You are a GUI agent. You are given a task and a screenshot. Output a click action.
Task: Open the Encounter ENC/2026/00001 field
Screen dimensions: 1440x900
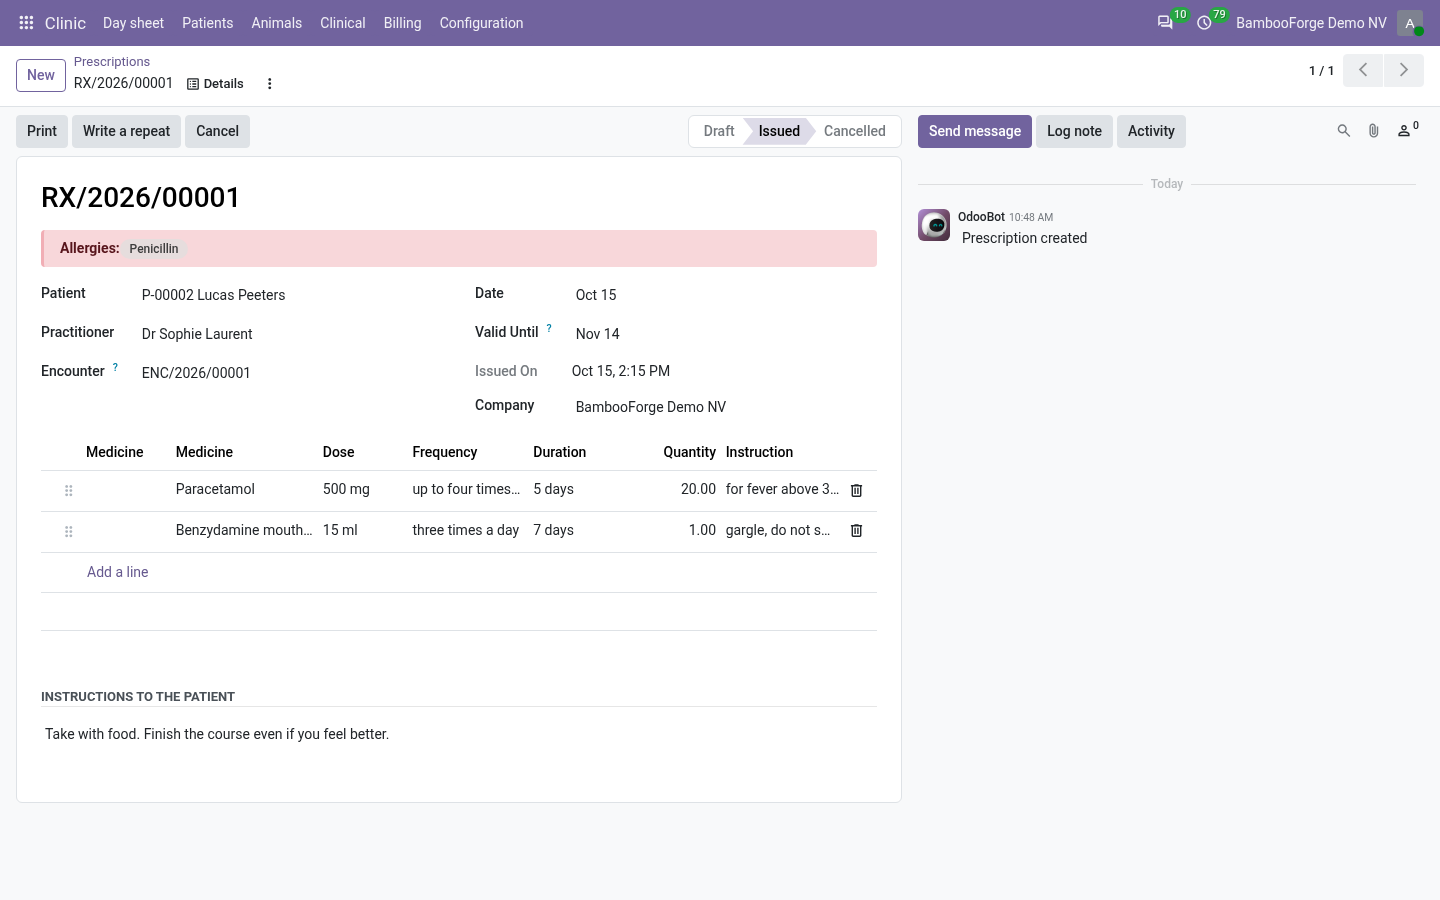click(290, 373)
